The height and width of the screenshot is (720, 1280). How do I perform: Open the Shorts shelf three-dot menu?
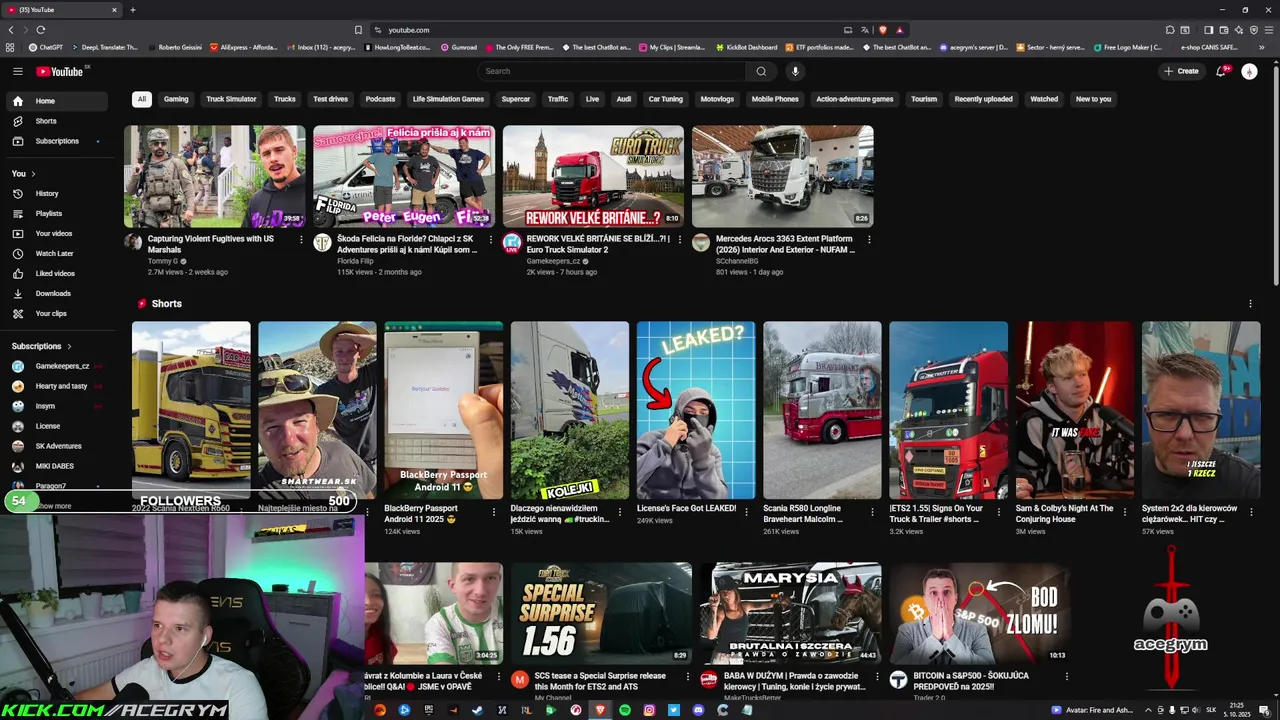1250,304
